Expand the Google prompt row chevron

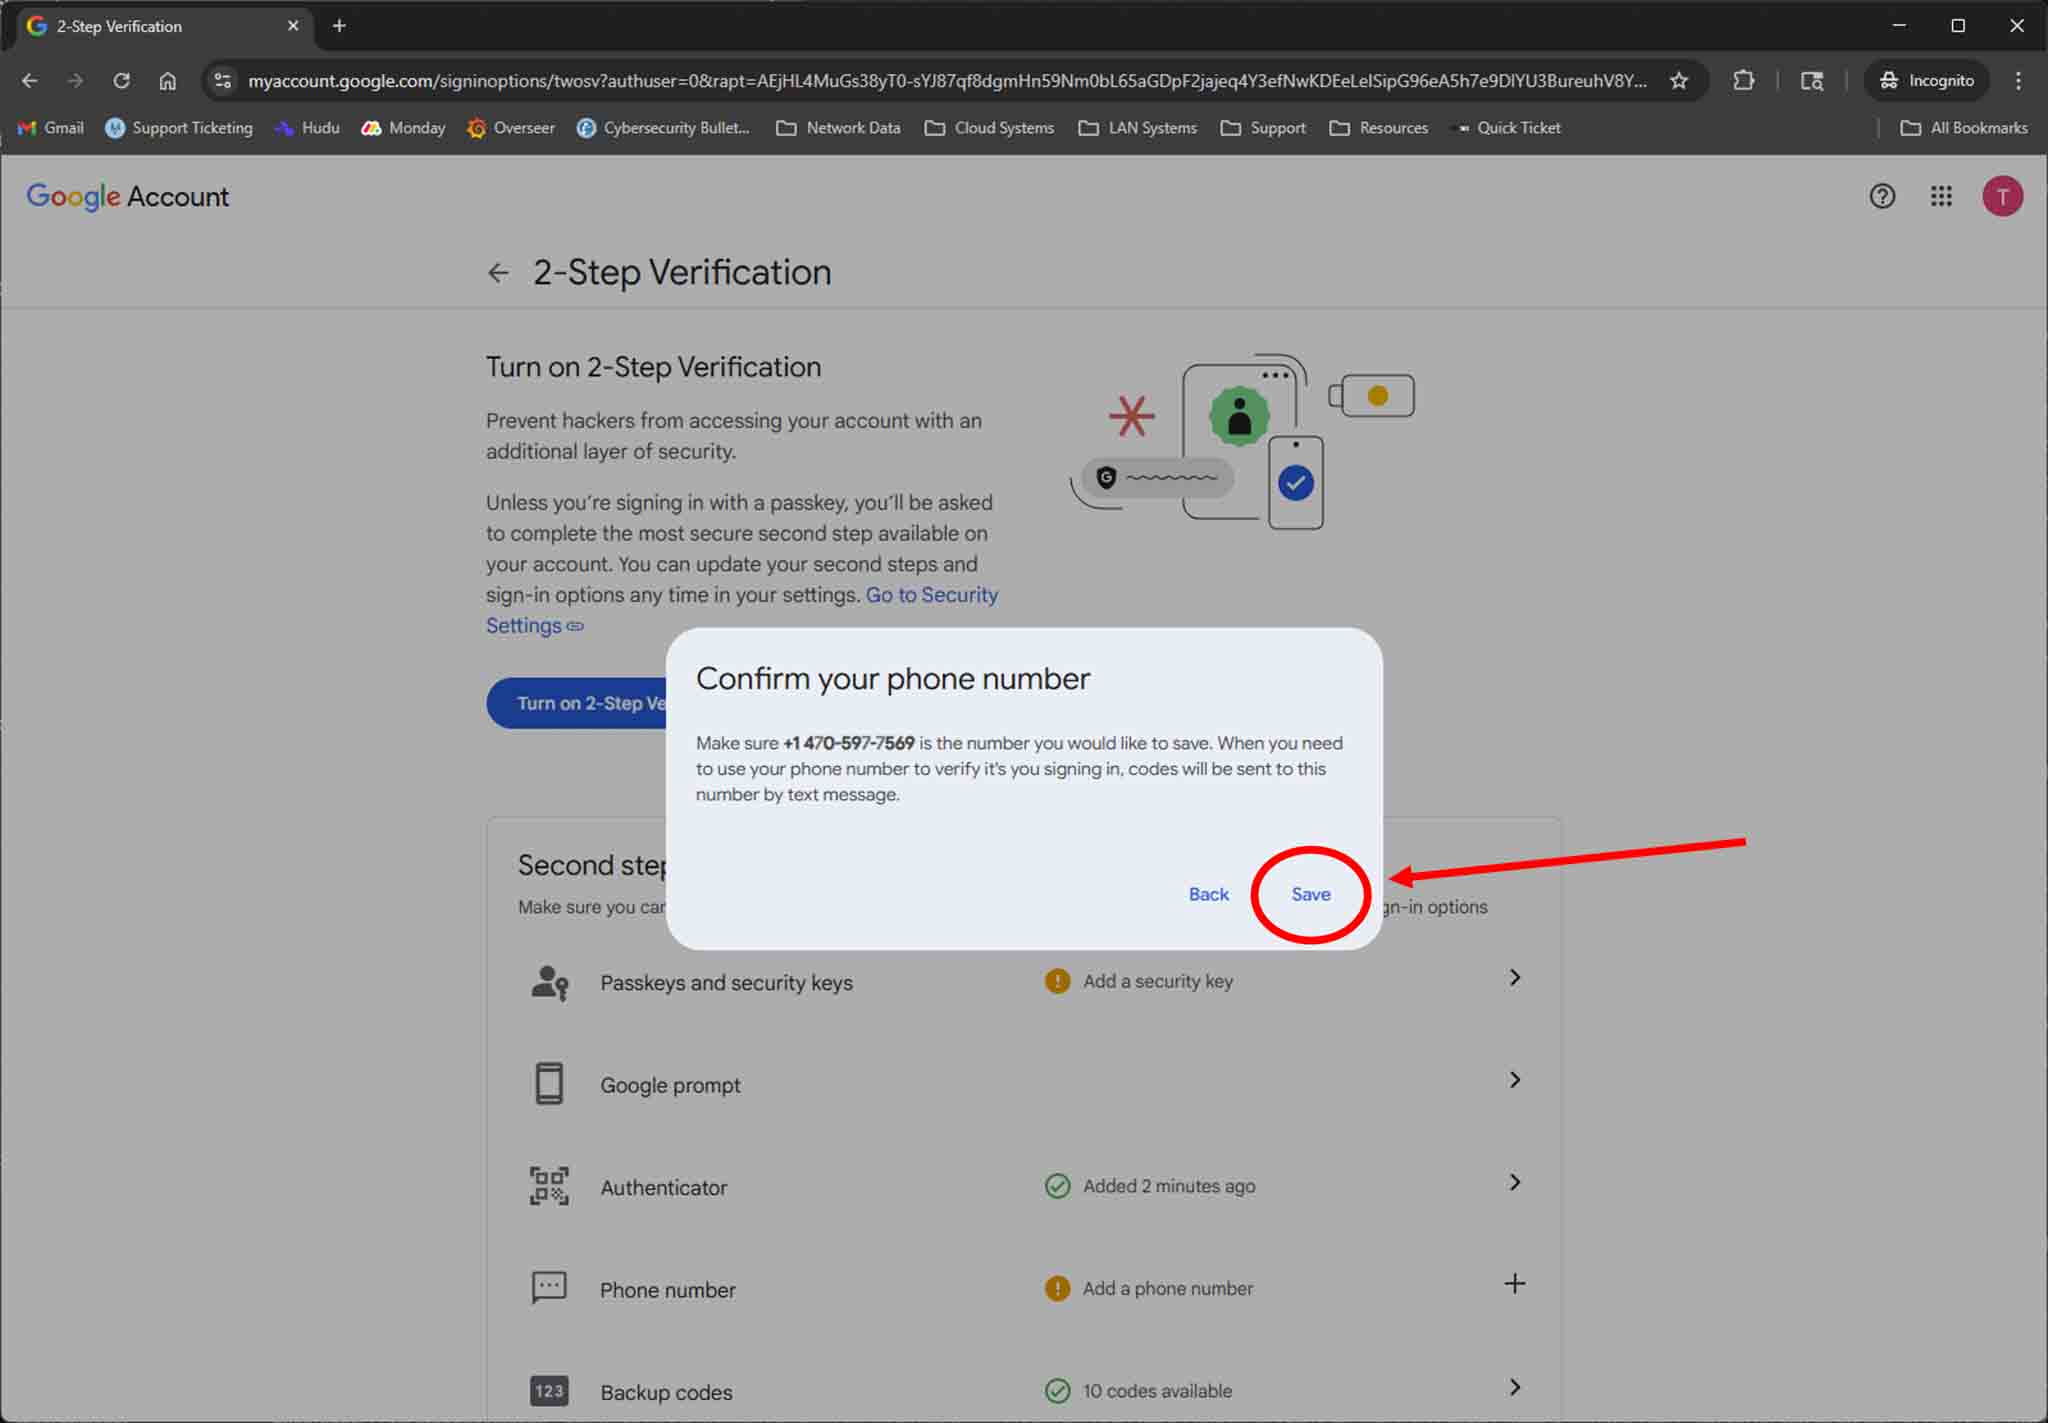click(x=1514, y=1080)
